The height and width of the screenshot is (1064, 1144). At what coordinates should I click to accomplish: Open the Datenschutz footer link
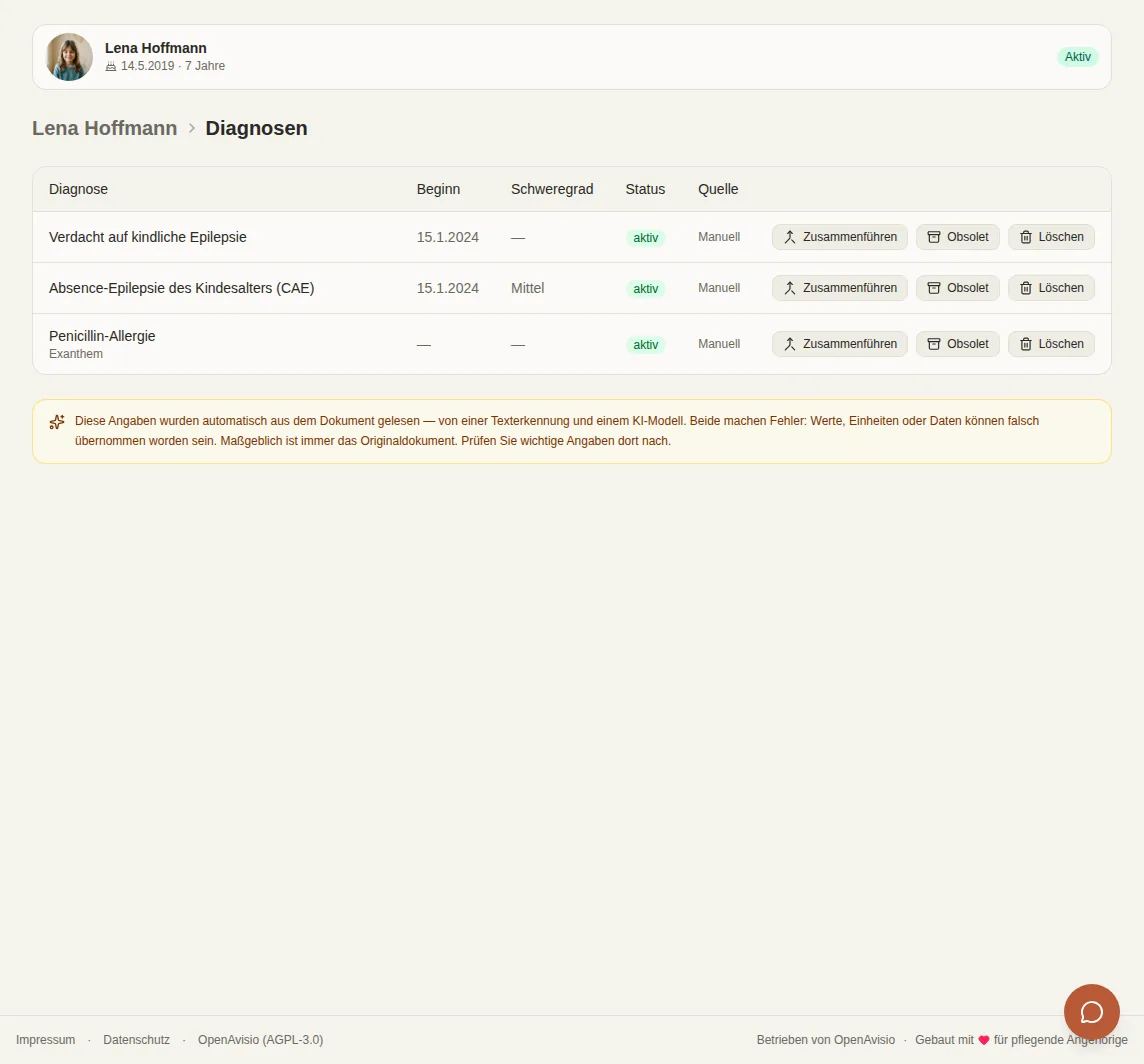(x=136, y=1040)
